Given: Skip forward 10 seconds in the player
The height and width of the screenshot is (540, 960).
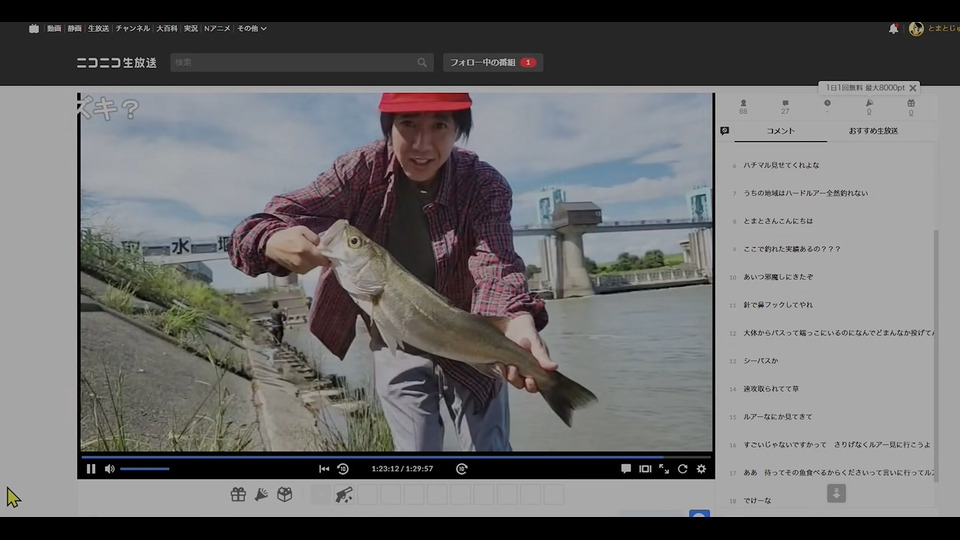Looking at the screenshot, I should pos(461,468).
